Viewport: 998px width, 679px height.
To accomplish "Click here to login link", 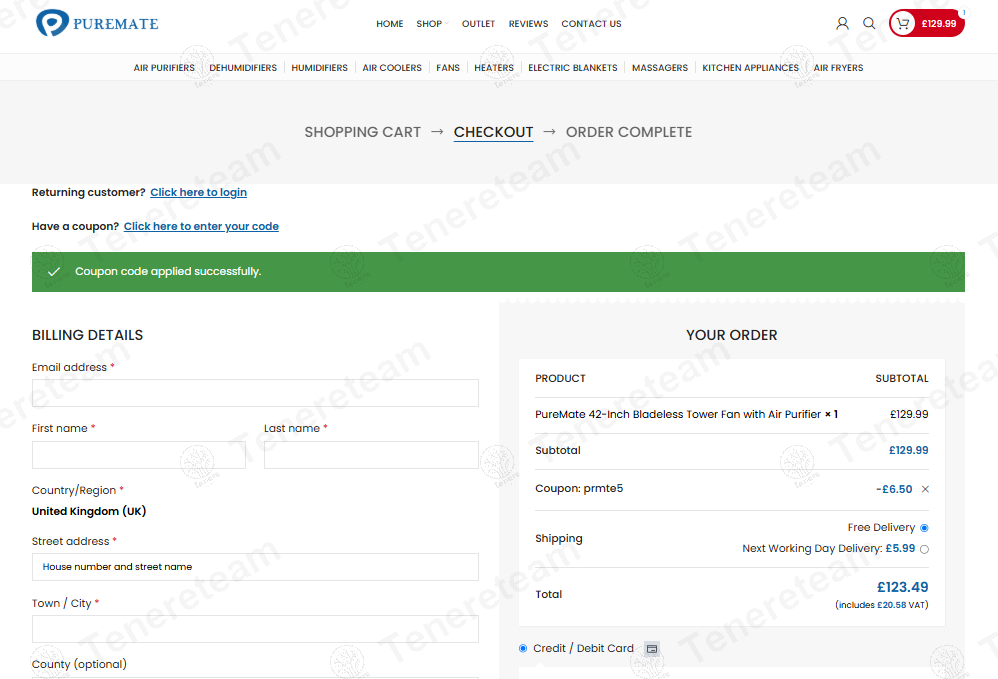I will (198, 193).
